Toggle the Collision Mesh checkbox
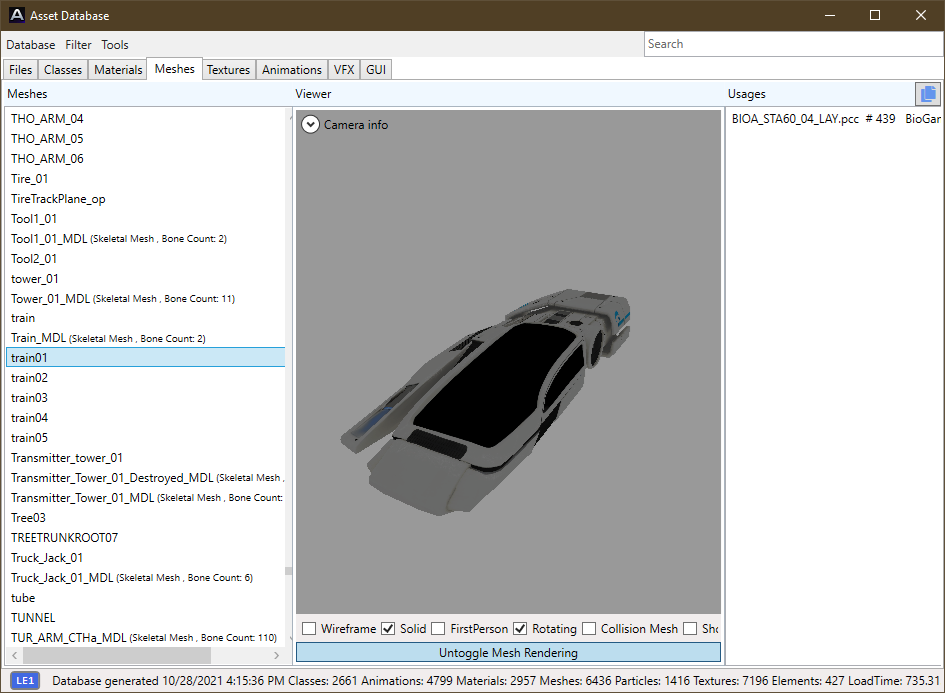 point(589,629)
